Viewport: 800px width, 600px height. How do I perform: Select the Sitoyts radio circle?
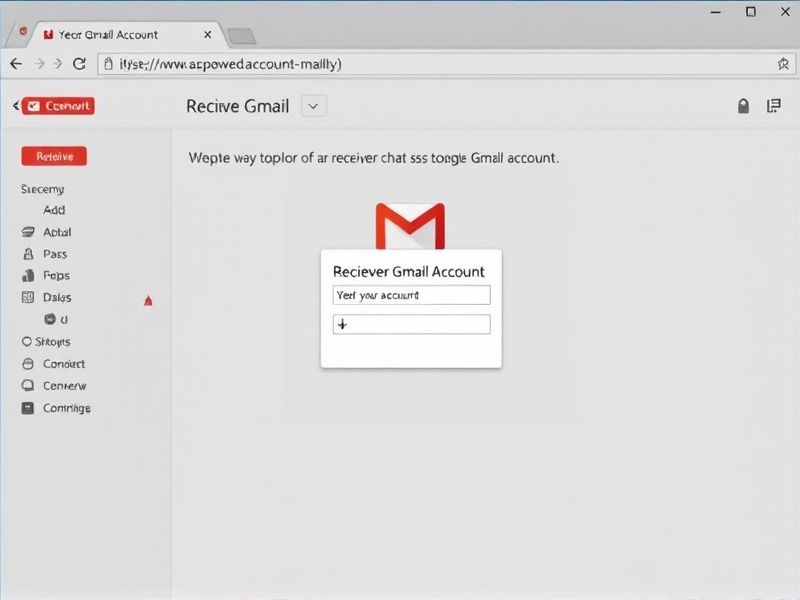pyautogui.click(x=27, y=341)
